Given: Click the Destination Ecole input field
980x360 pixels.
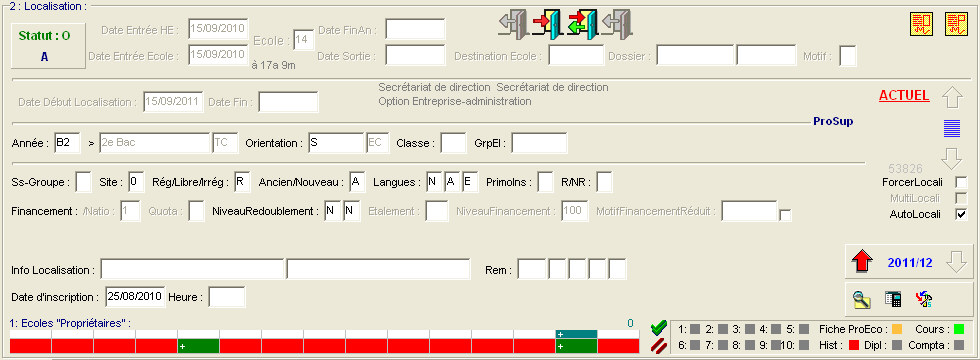Looking at the screenshot, I should click(576, 55).
